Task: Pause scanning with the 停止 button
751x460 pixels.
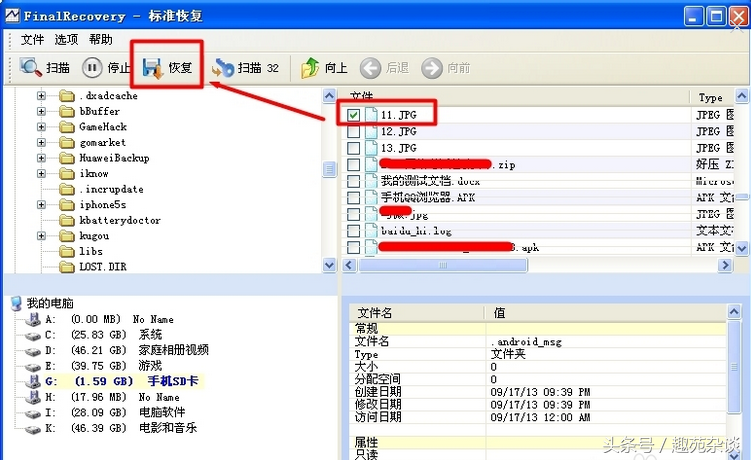Action: click(x=106, y=68)
